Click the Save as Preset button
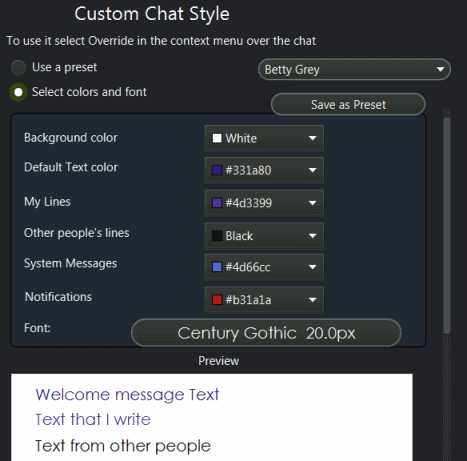This screenshot has width=467, height=461. point(348,105)
